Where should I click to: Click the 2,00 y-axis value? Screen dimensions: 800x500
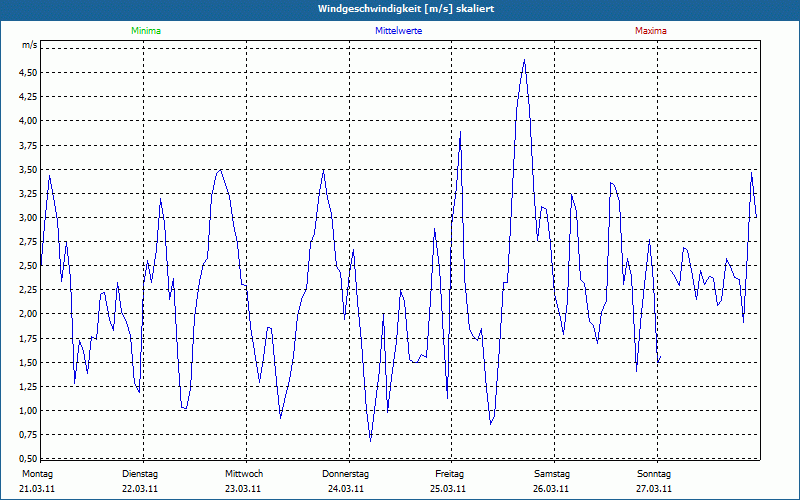pos(28,314)
